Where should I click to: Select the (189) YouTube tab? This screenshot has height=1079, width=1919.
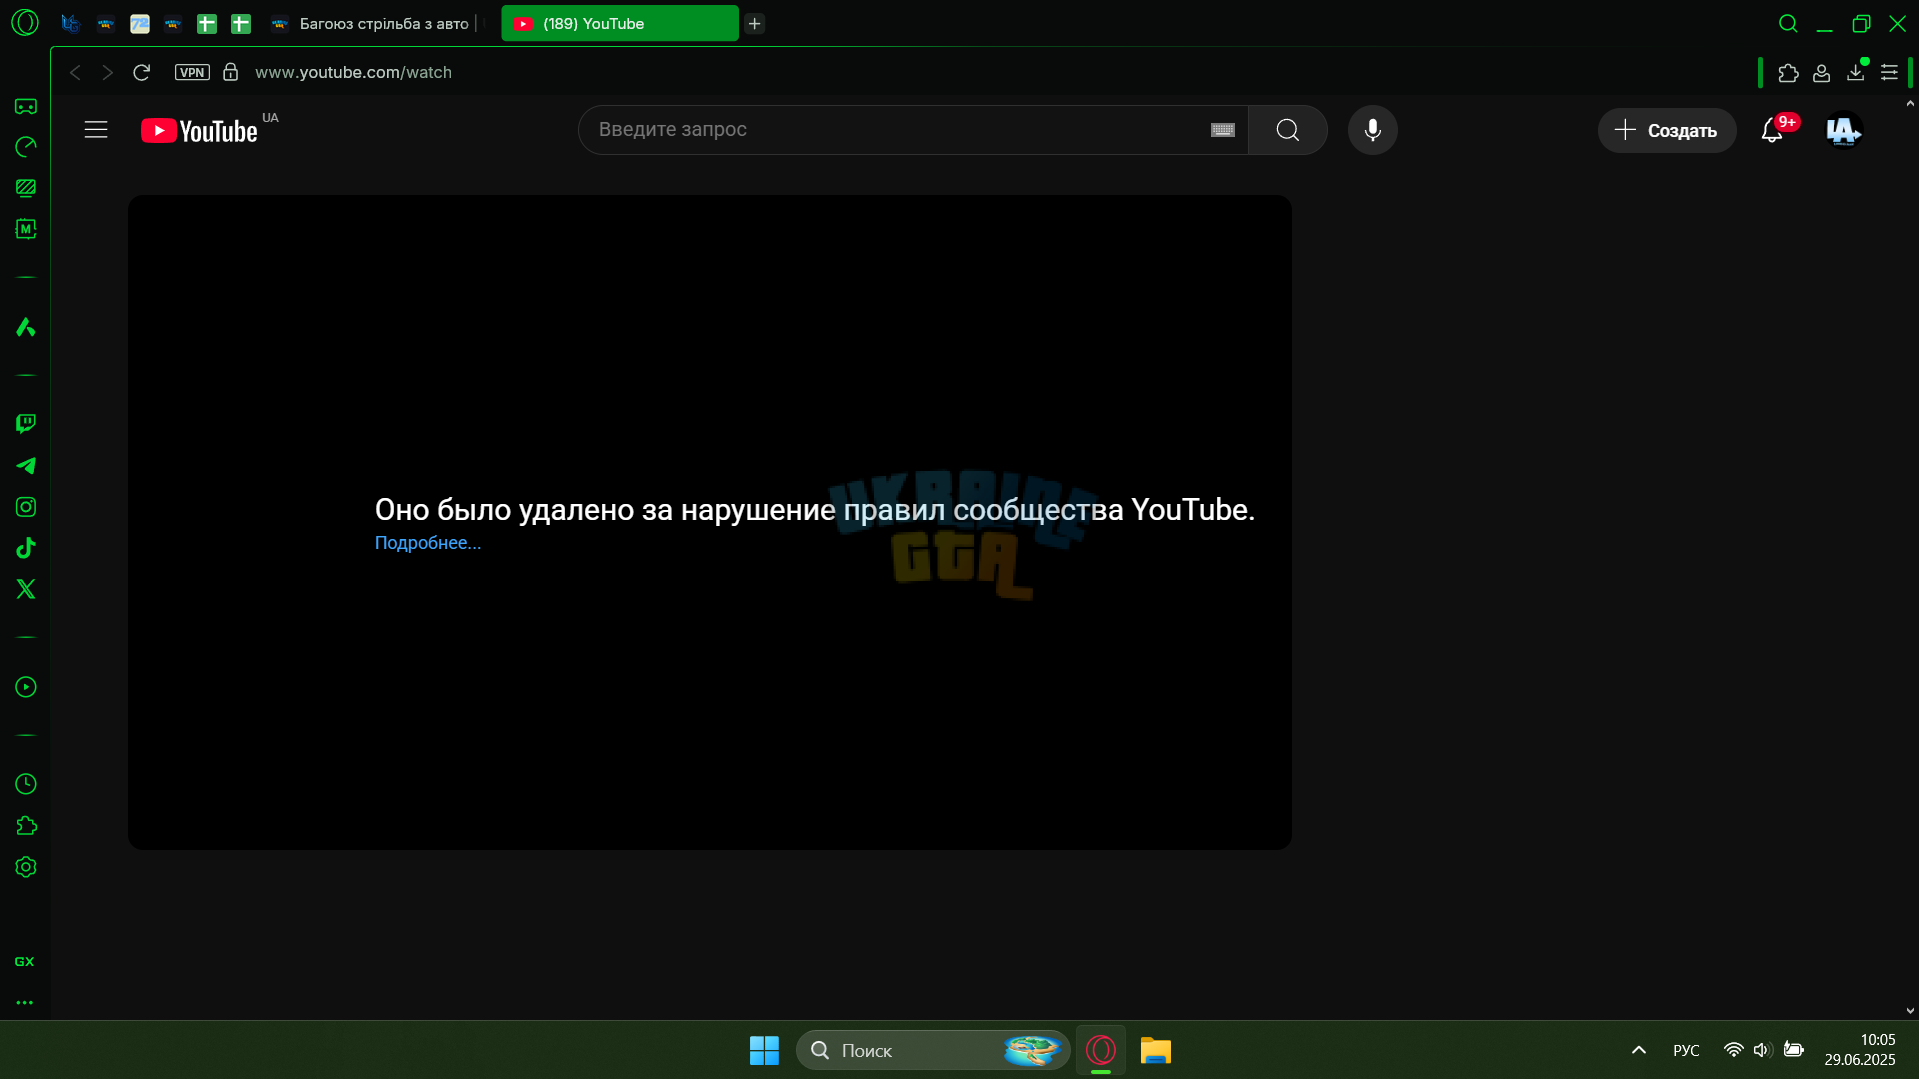click(620, 23)
